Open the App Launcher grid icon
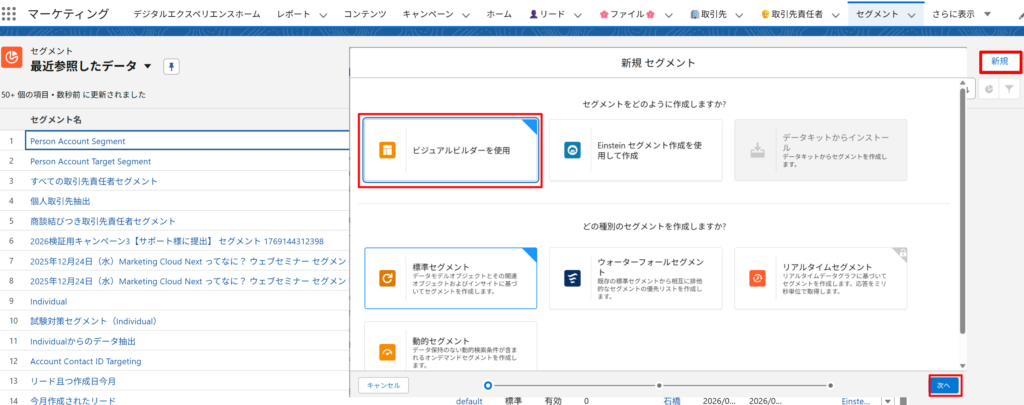The height and width of the screenshot is (405, 1024). (9, 14)
